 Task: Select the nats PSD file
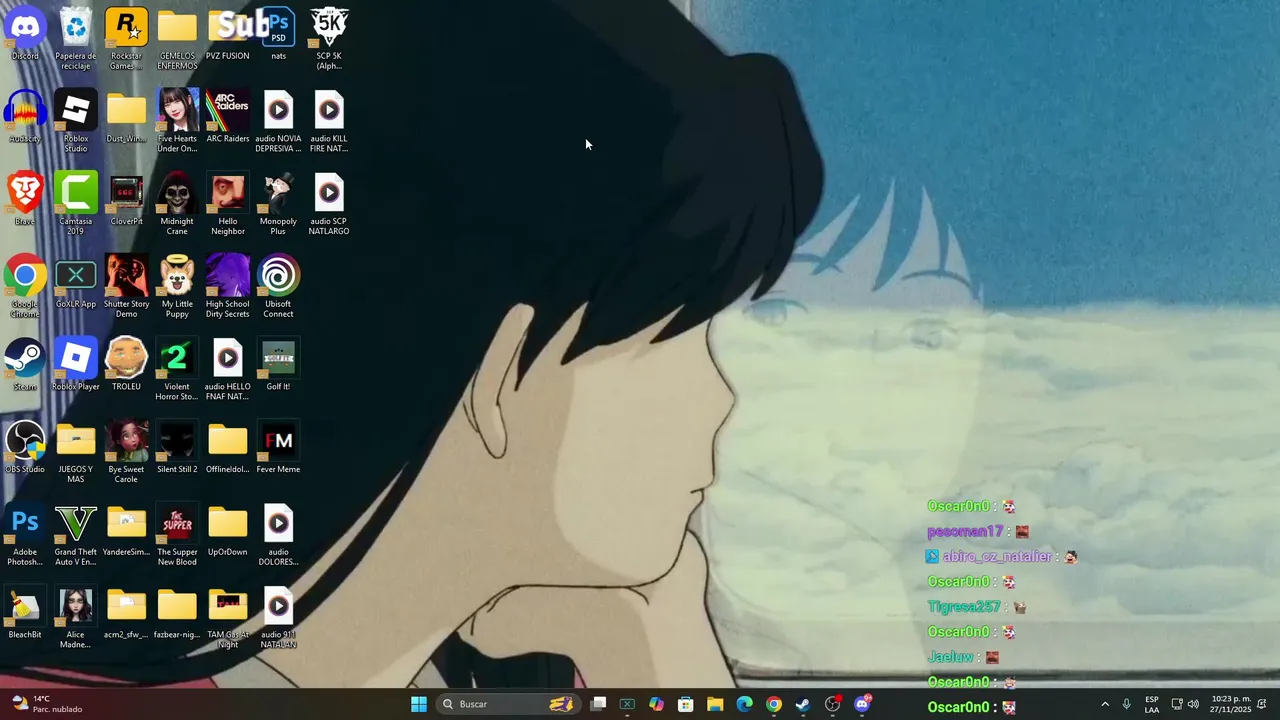click(278, 35)
